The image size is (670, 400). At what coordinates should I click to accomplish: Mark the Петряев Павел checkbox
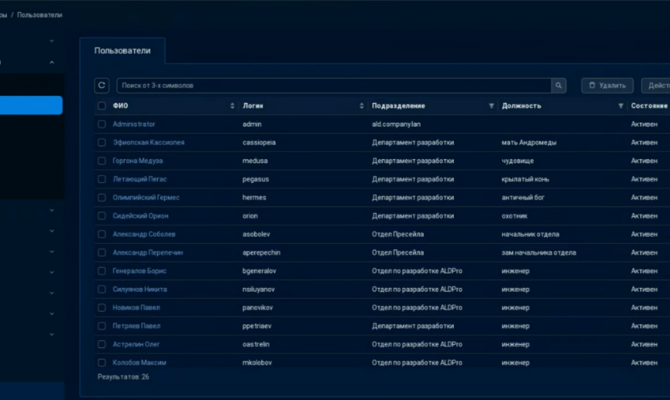coord(102,326)
